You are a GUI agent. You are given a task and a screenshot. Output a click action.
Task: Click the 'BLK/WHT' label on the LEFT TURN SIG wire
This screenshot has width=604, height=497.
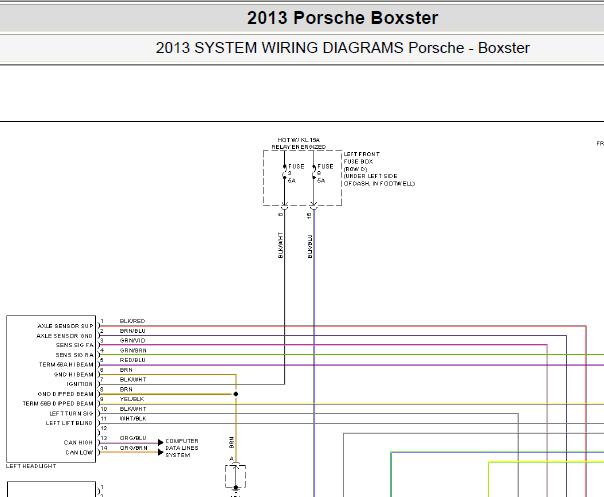(133, 409)
